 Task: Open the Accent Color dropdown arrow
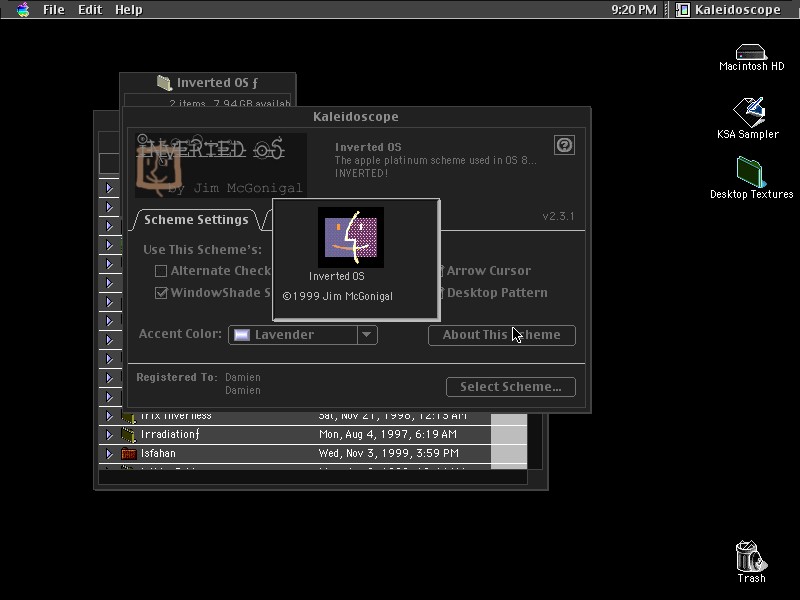(367, 335)
